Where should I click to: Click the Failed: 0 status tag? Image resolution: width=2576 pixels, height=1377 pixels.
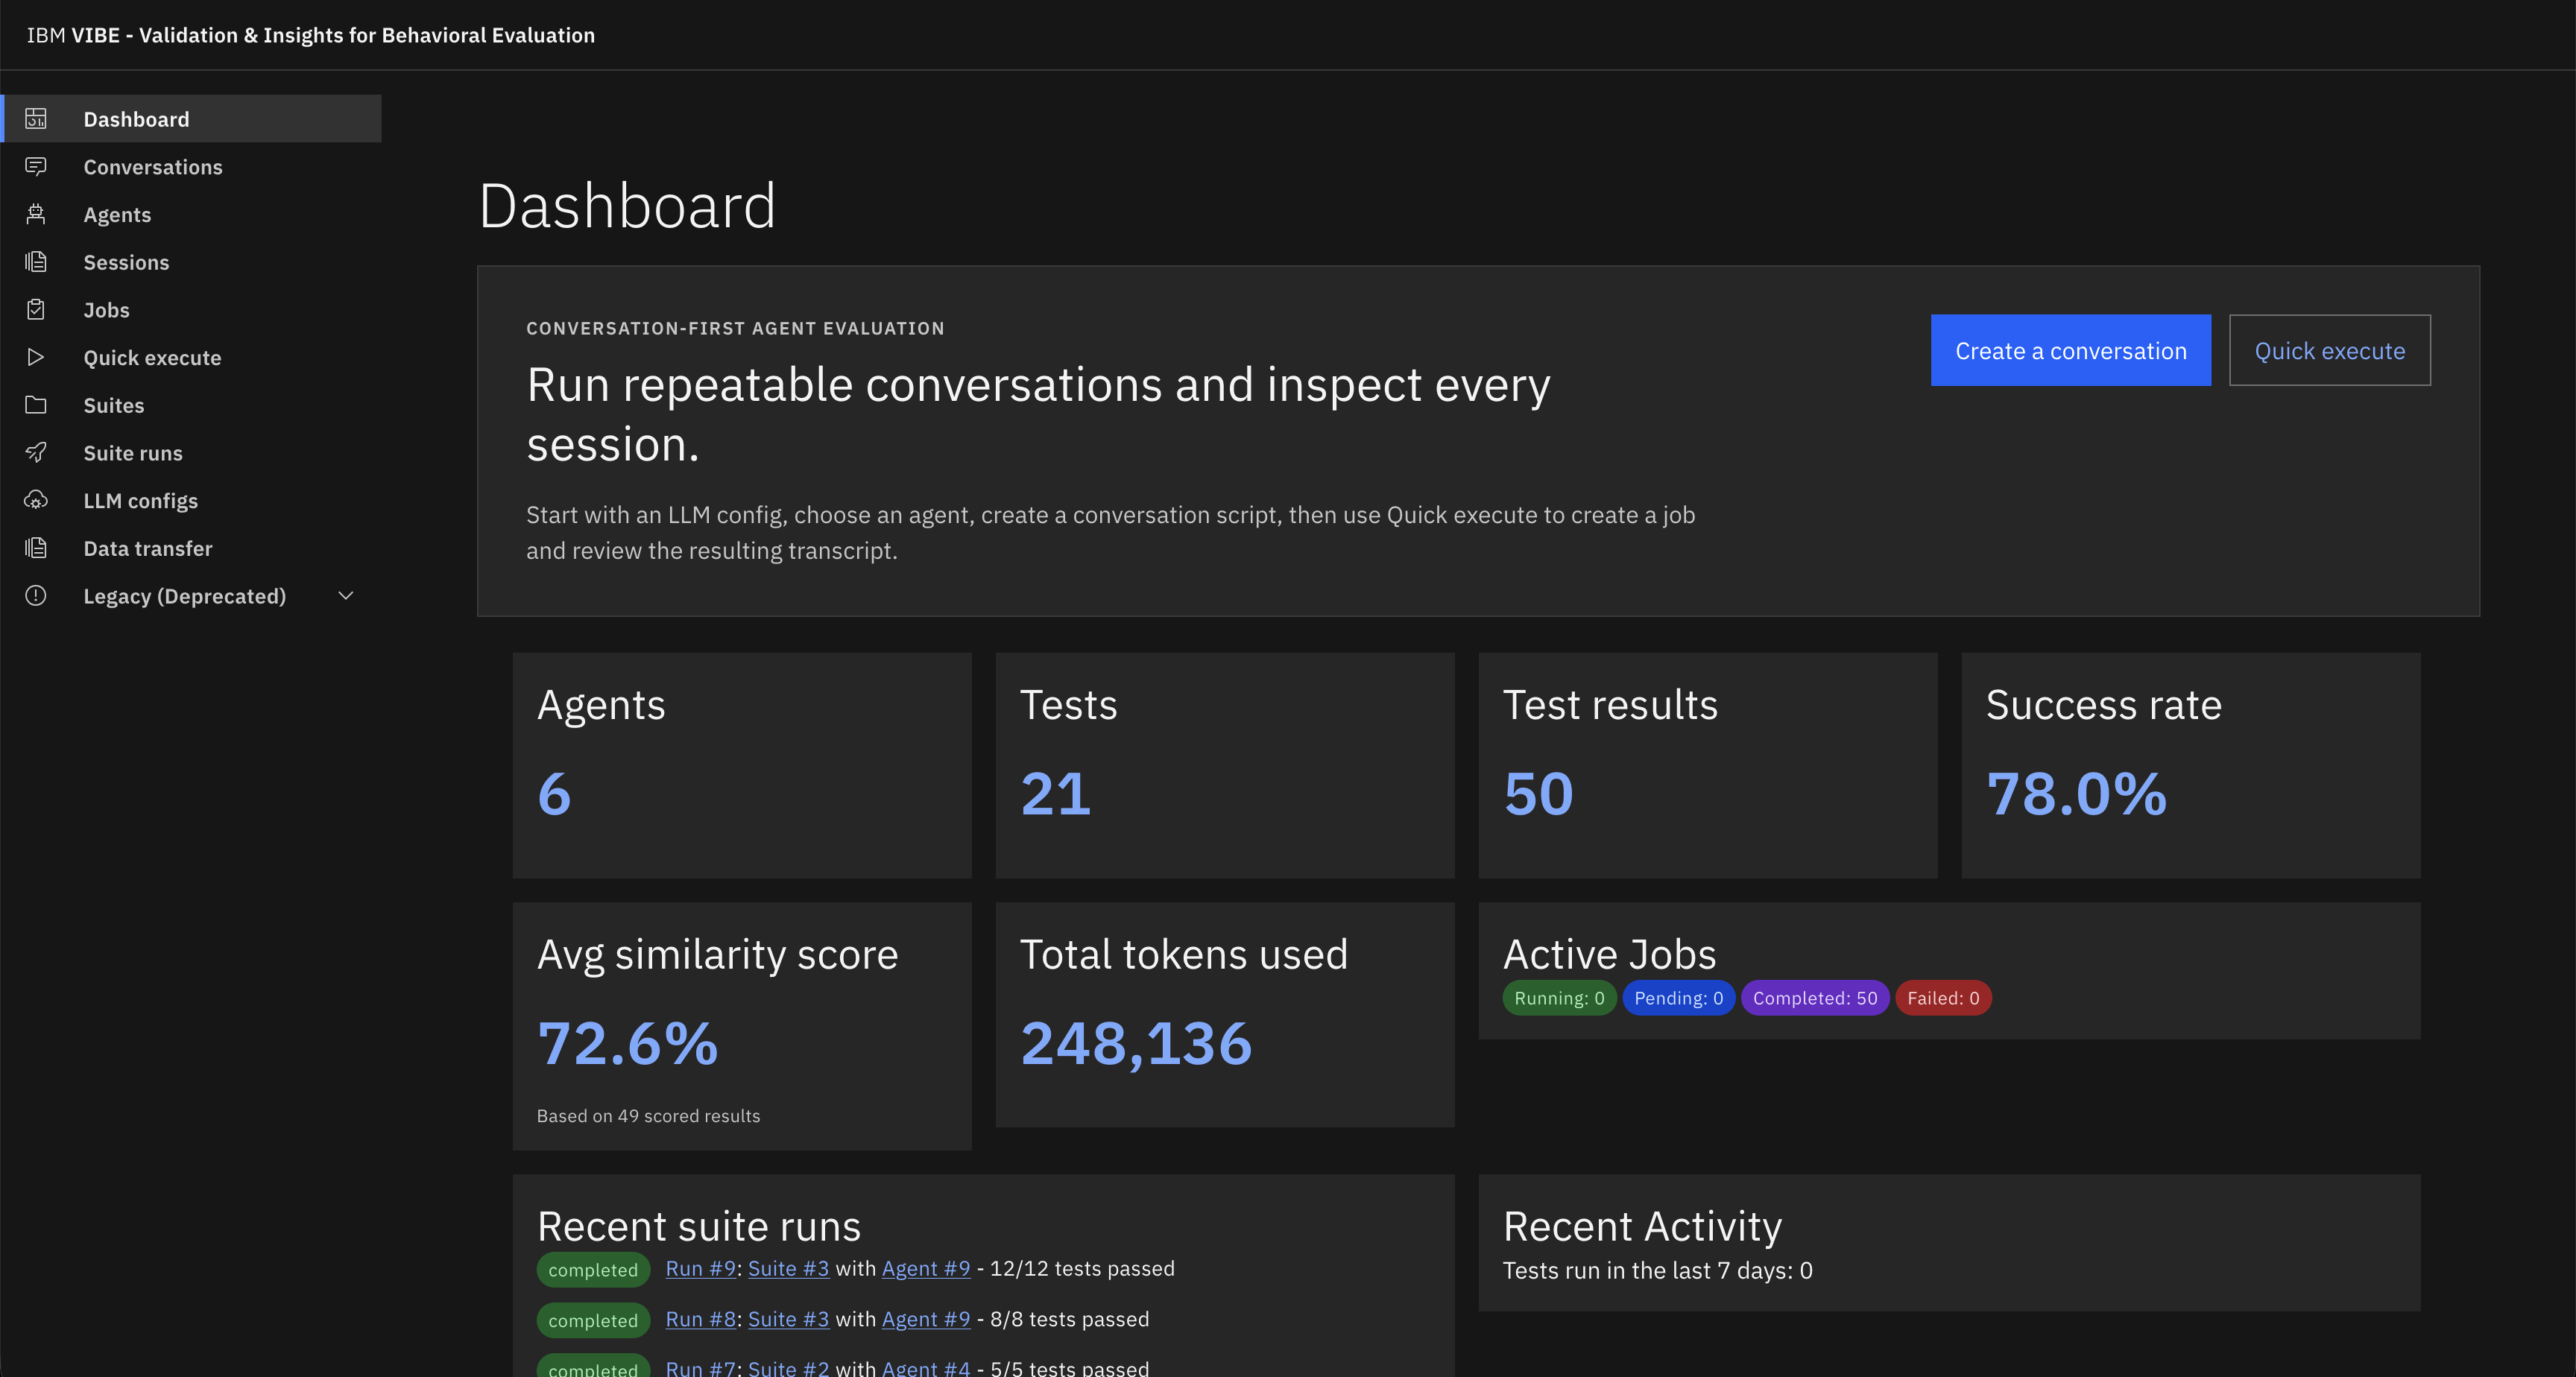1943,998
